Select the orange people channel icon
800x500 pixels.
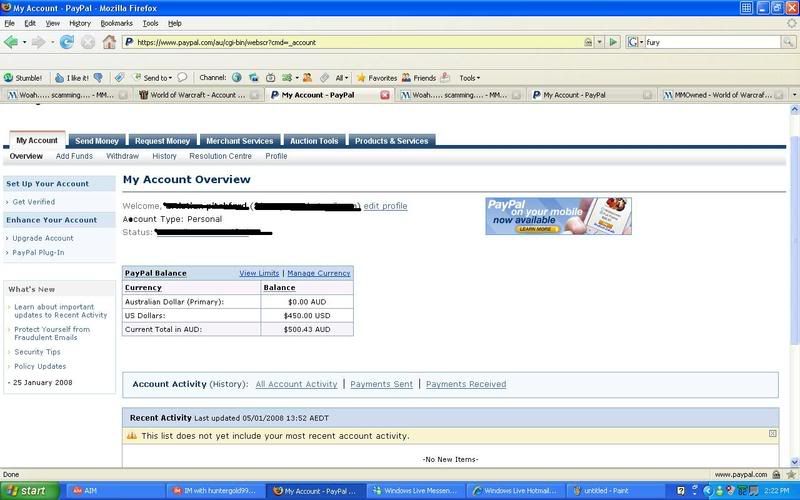tap(307, 78)
